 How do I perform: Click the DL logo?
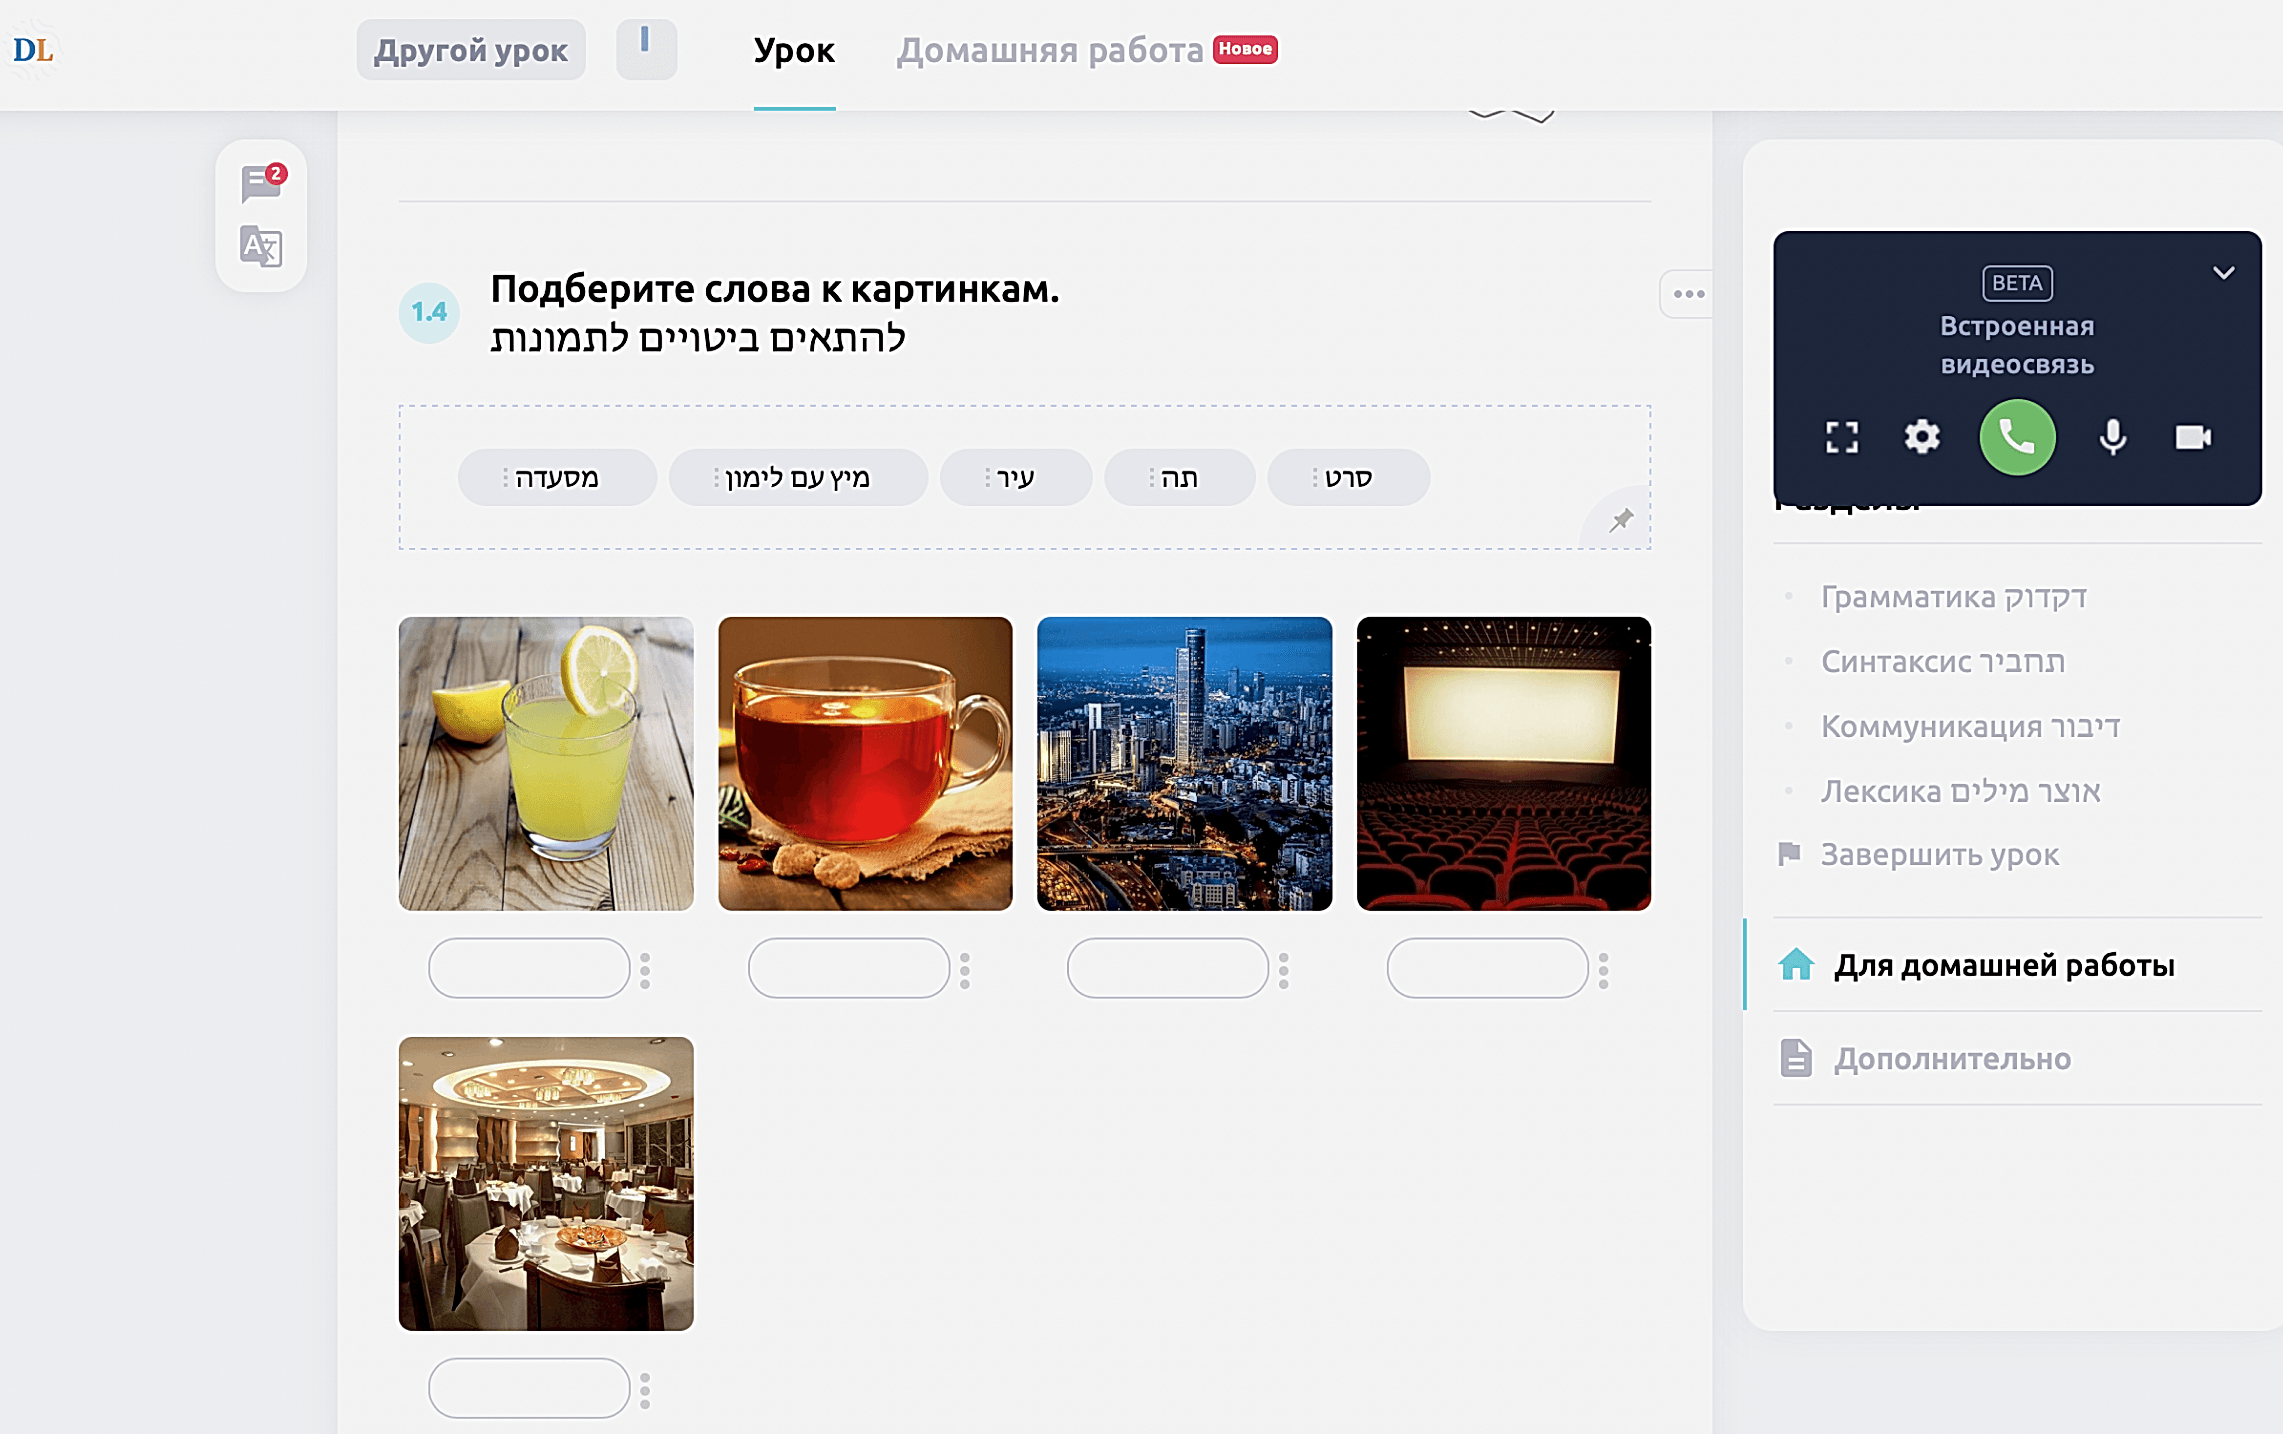[x=33, y=50]
